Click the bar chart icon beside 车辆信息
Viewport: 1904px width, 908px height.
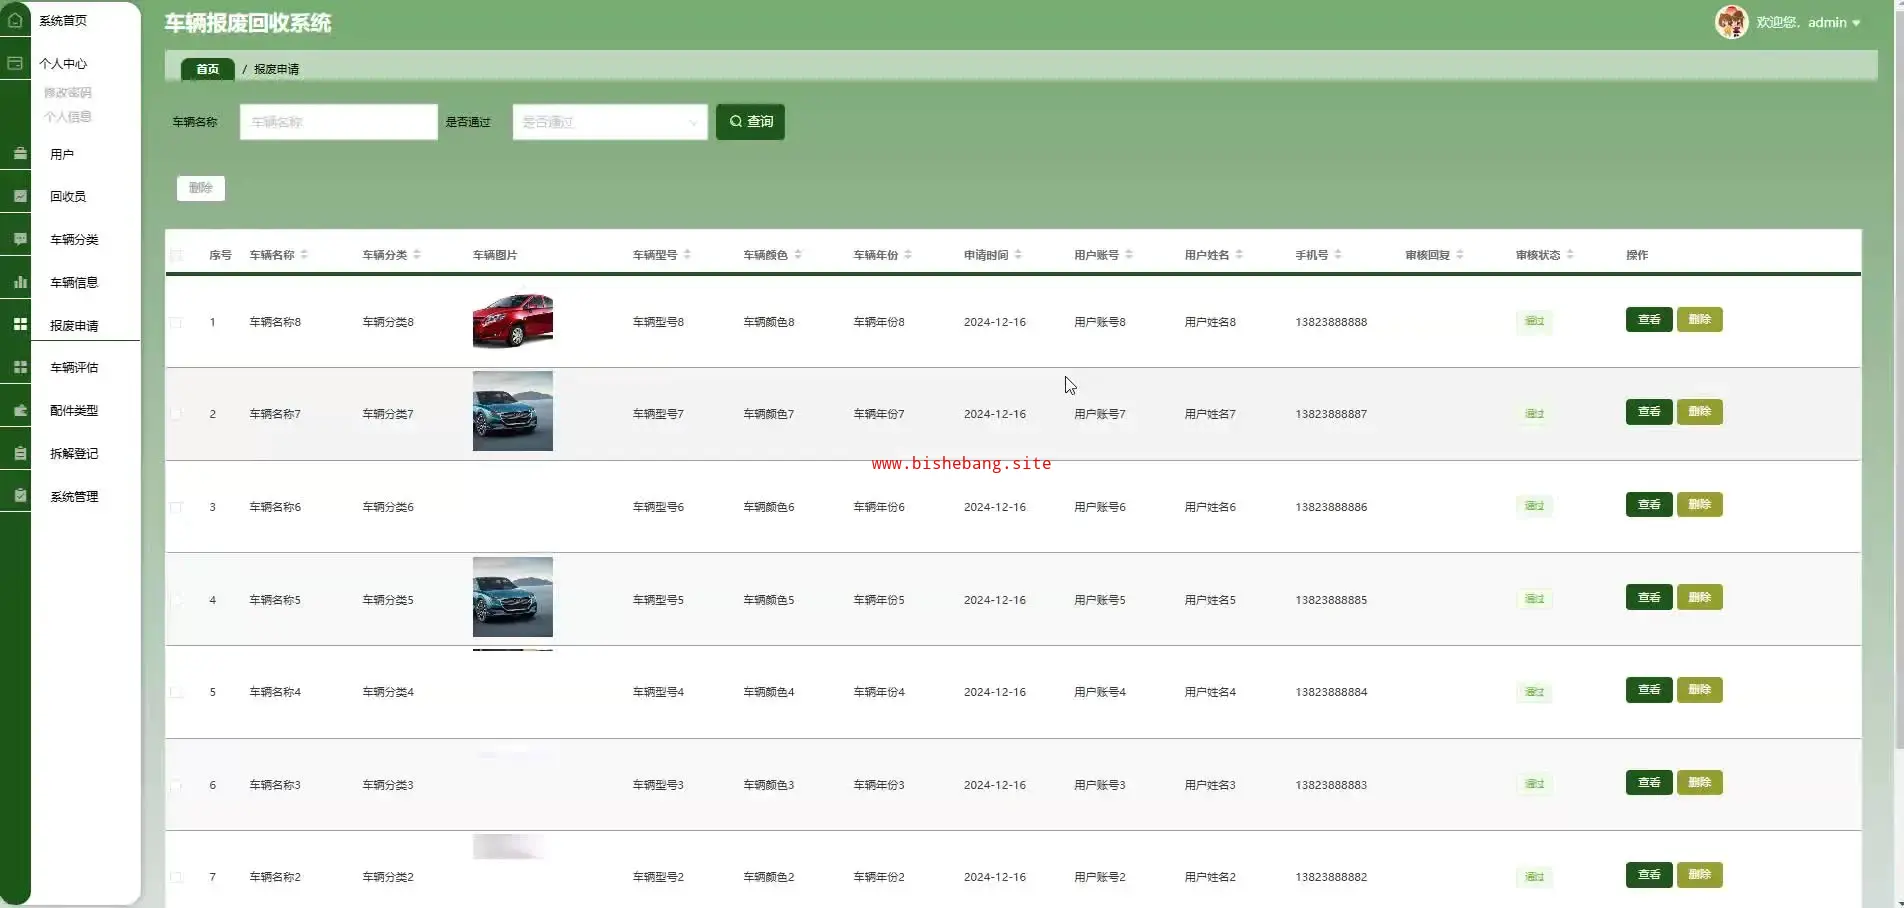pyautogui.click(x=20, y=282)
